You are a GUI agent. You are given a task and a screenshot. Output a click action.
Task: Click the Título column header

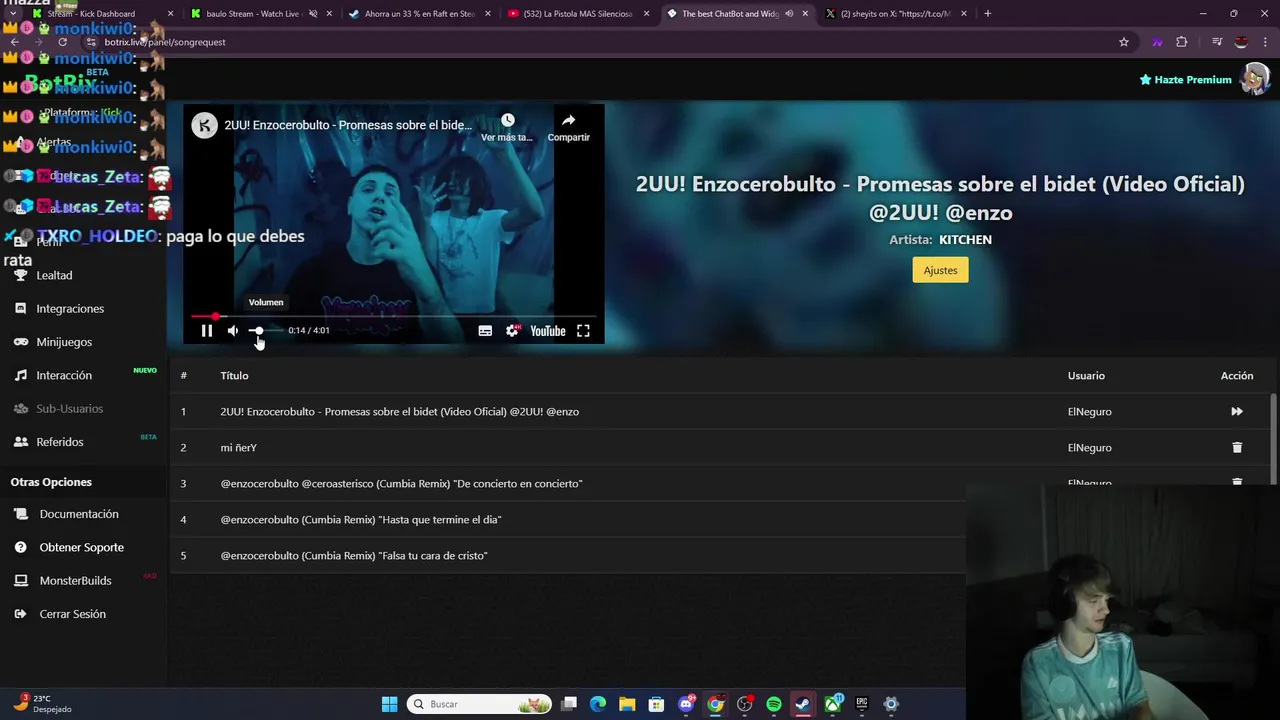tap(234, 375)
